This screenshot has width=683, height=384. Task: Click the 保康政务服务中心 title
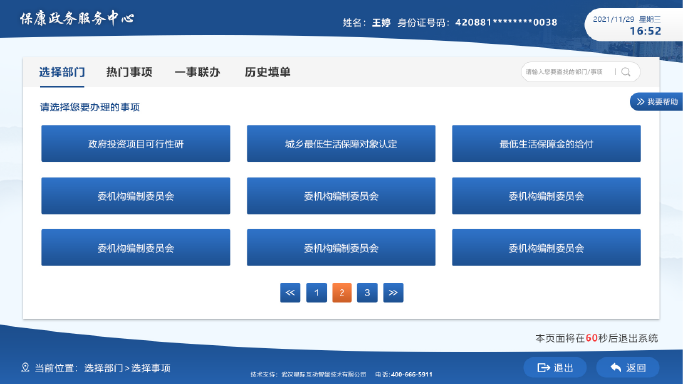77,18
